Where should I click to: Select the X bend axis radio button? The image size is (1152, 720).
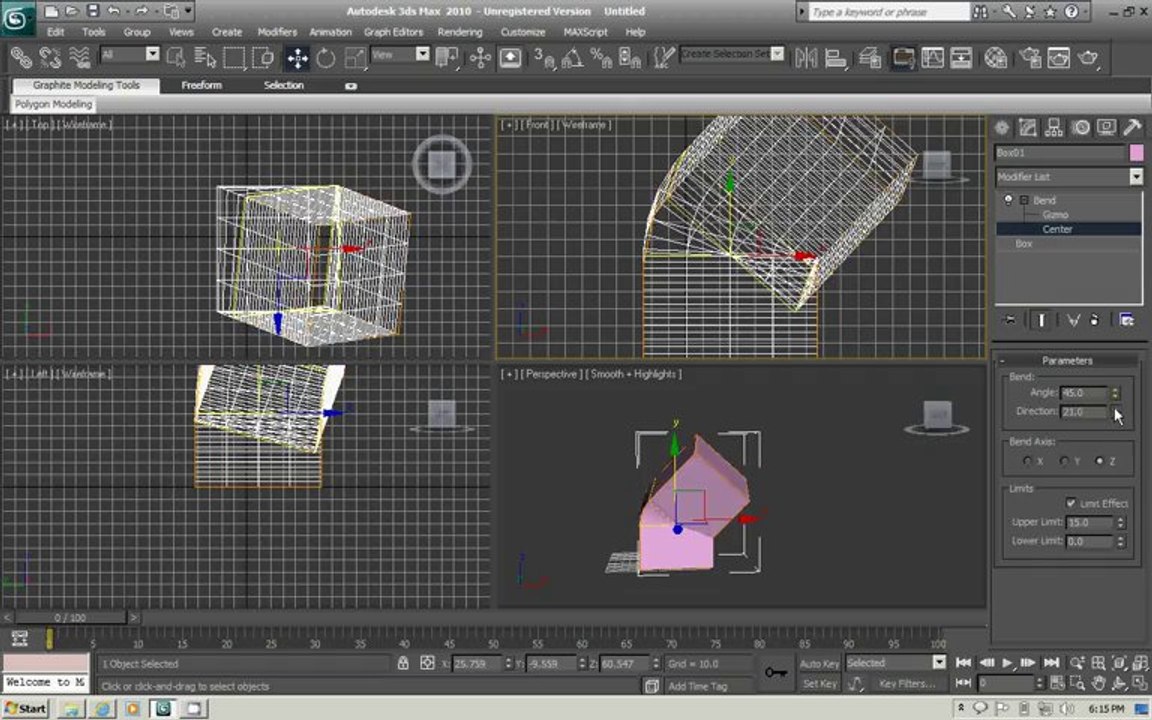coord(1027,461)
